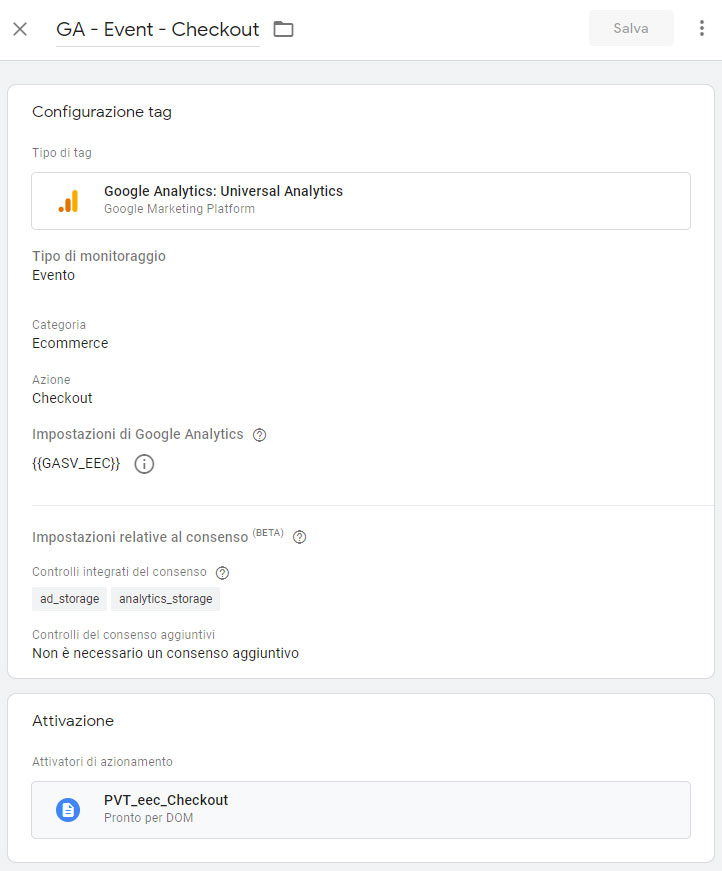Screen dimensions: 722x871
Task: Click the Salva button
Action: pos(631,28)
